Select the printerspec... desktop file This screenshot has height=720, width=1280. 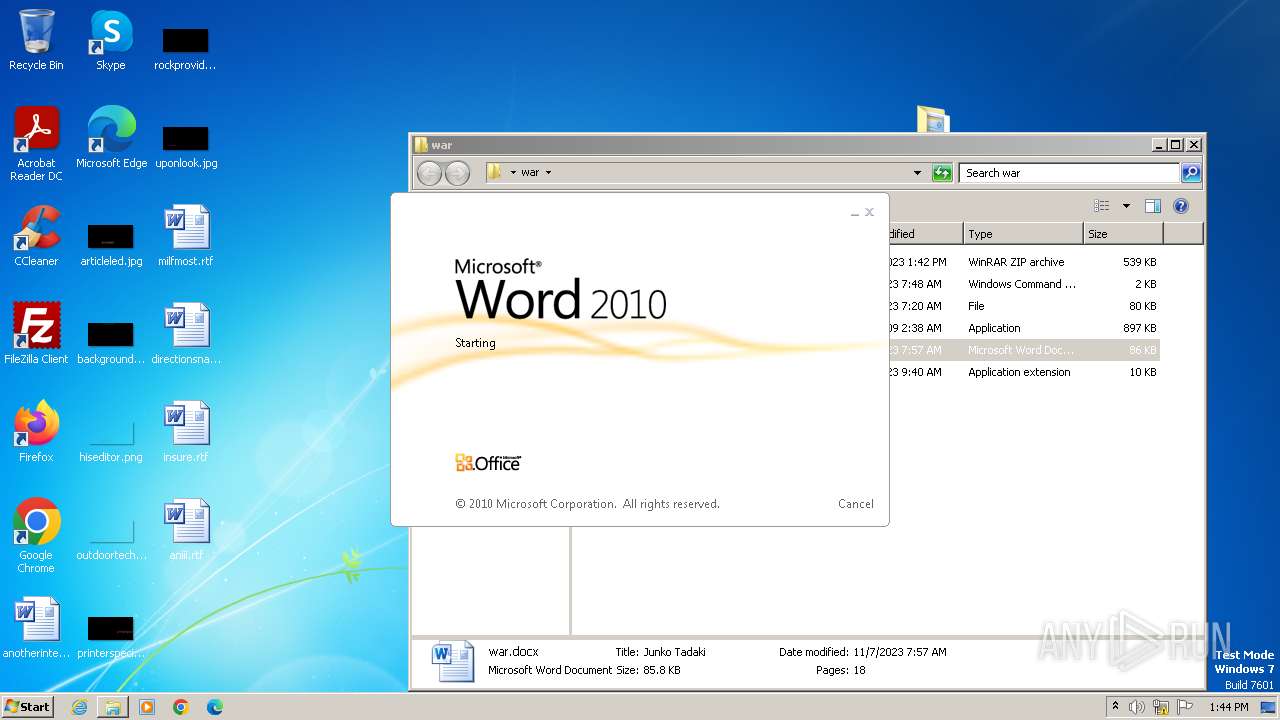click(111, 636)
